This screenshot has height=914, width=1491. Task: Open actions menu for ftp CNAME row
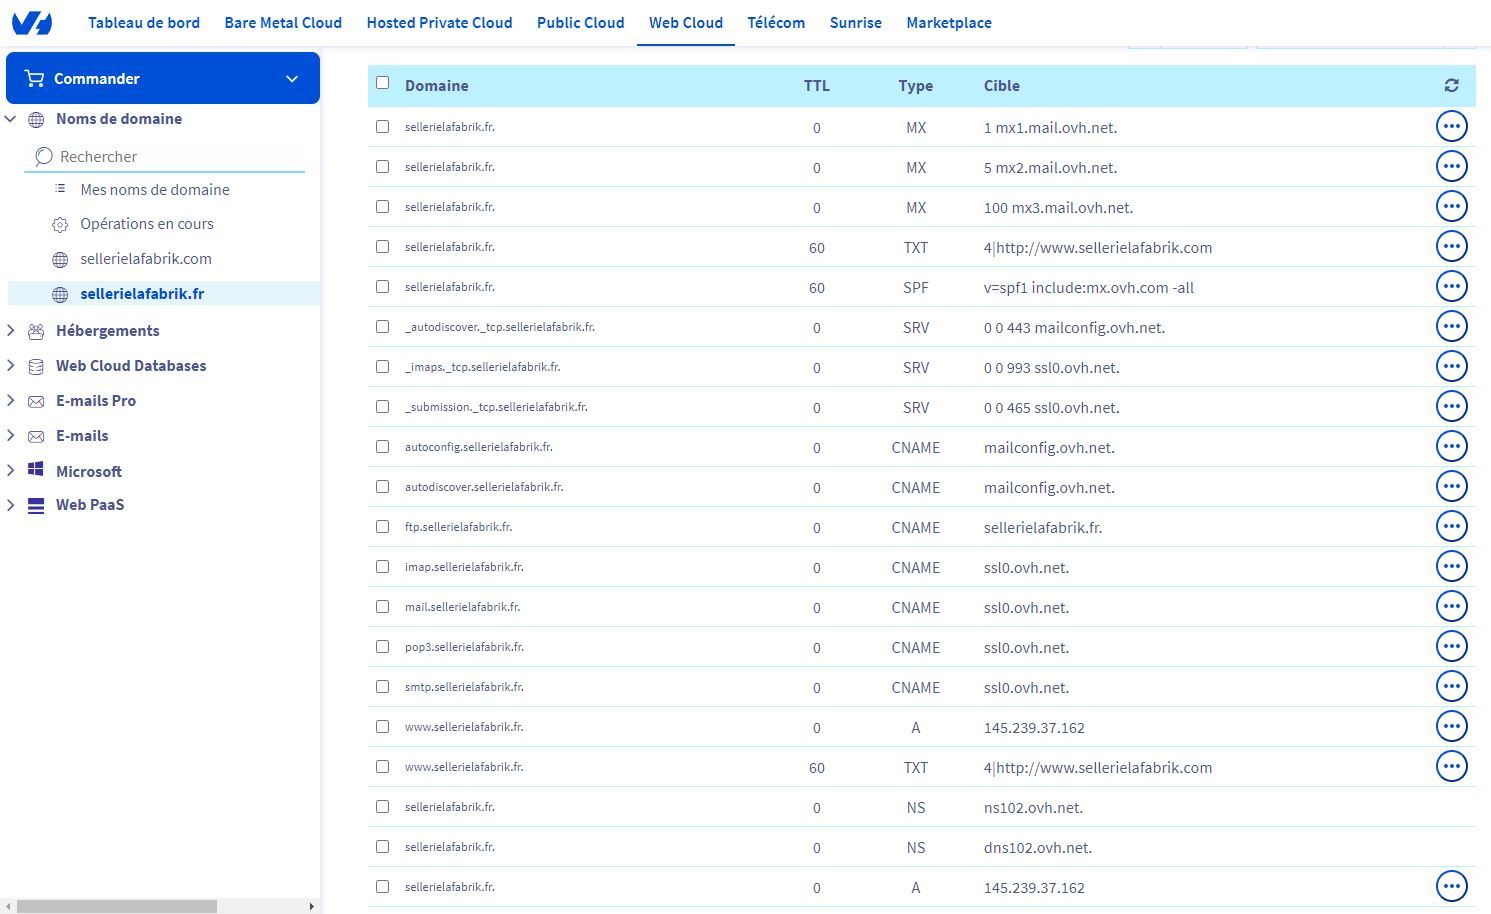coord(1451,527)
